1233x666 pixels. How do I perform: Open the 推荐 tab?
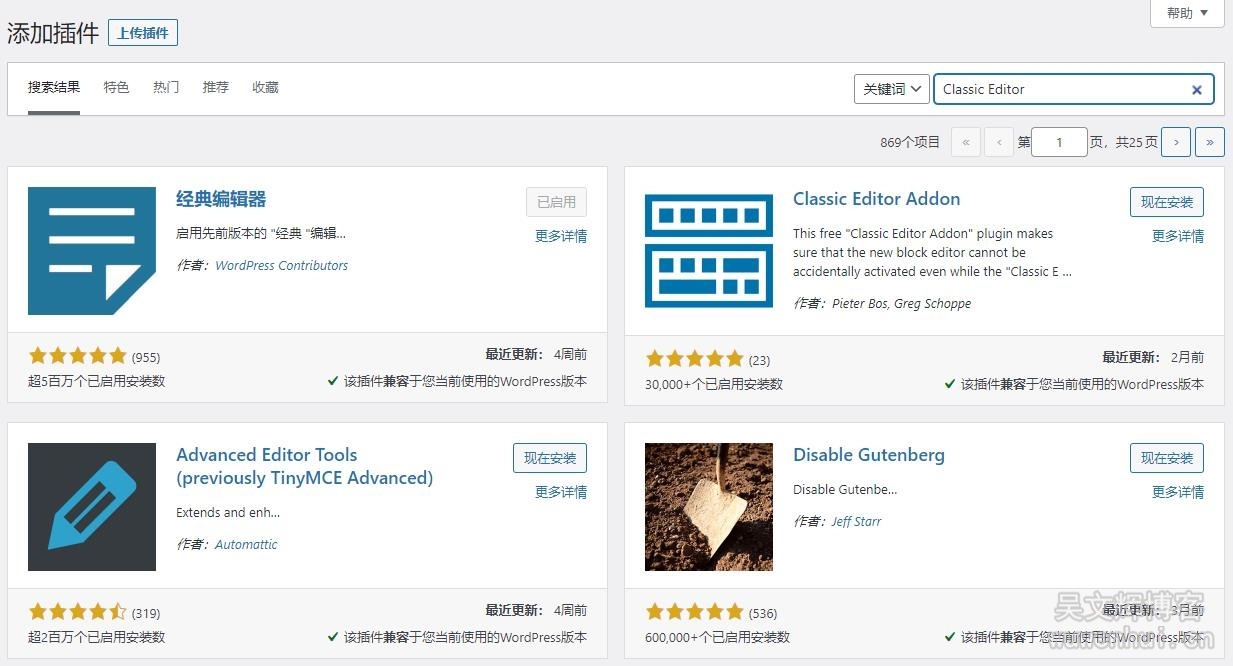pos(215,87)
